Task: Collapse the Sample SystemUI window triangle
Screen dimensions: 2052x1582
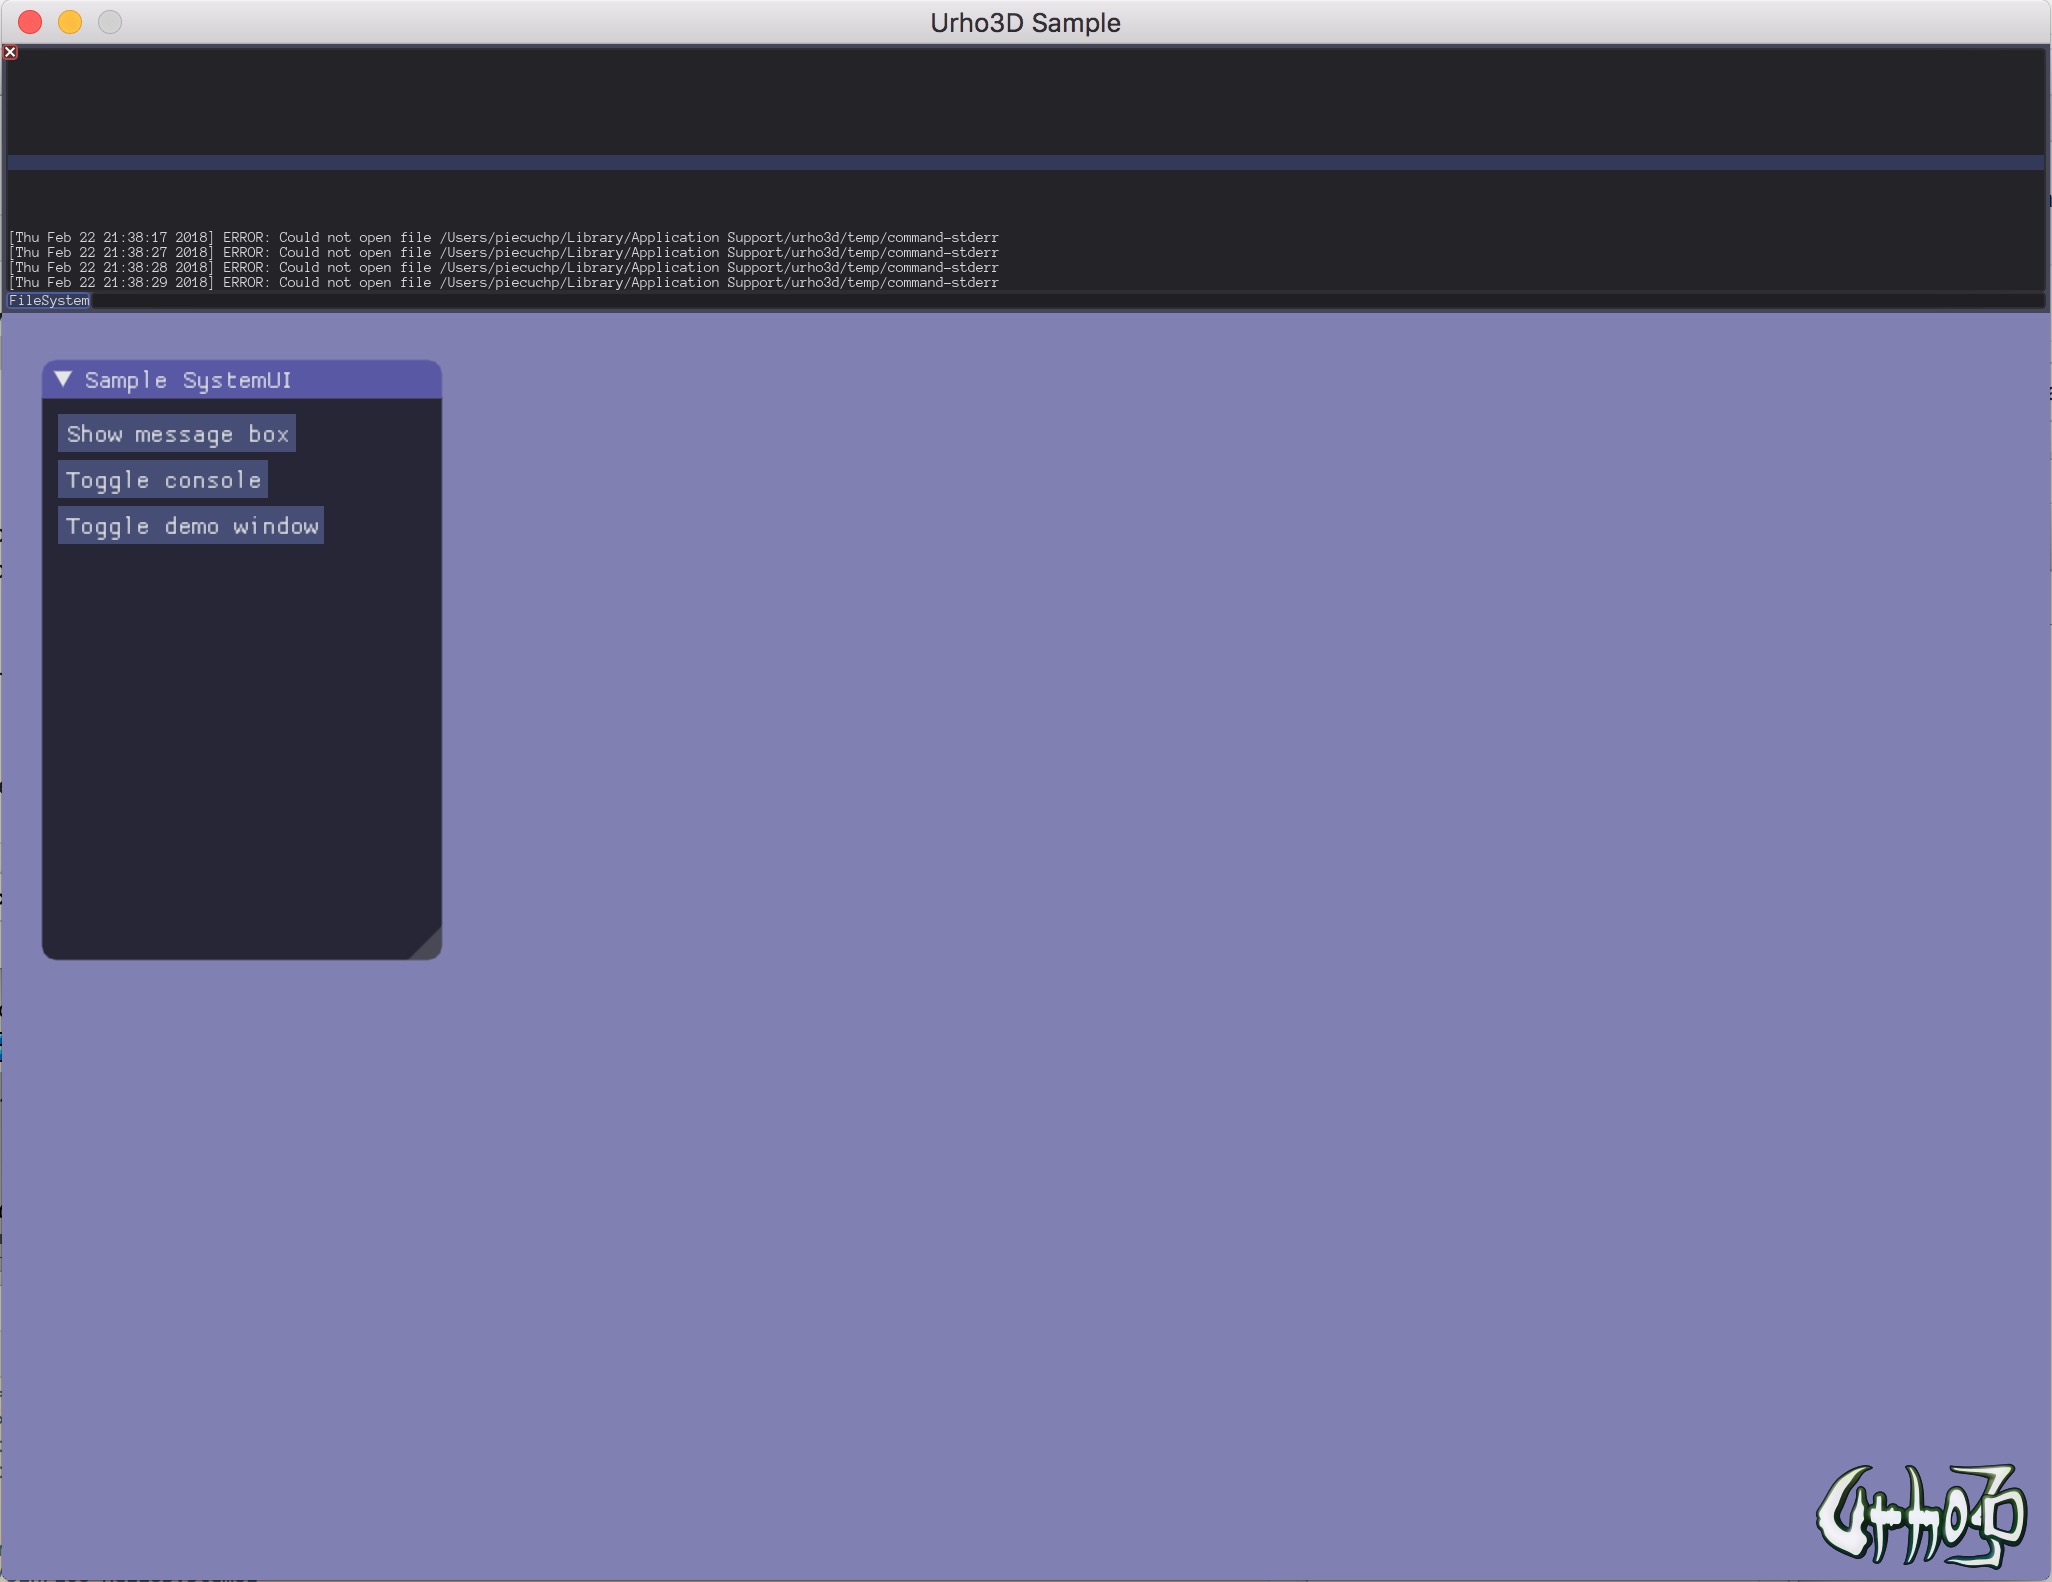Action: coord(64,380)
